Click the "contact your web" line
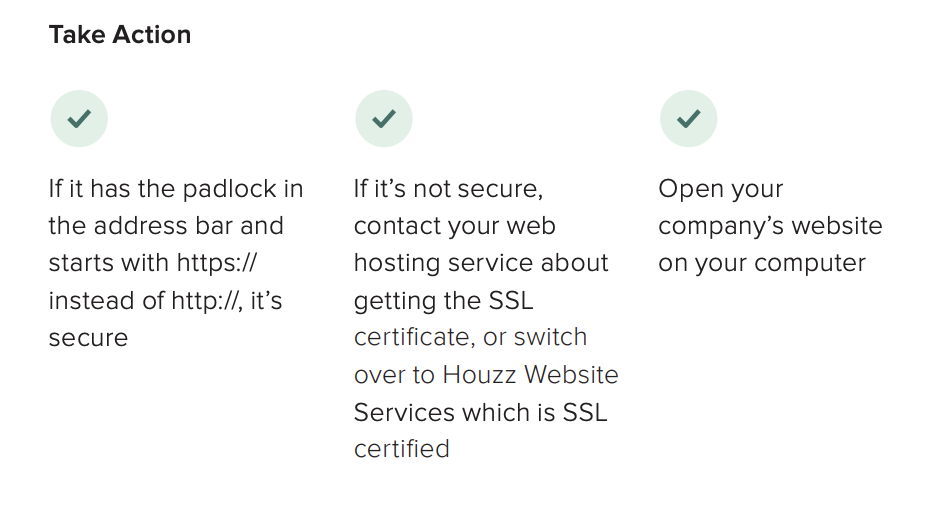948x514 pixels. tap(454, 226)
